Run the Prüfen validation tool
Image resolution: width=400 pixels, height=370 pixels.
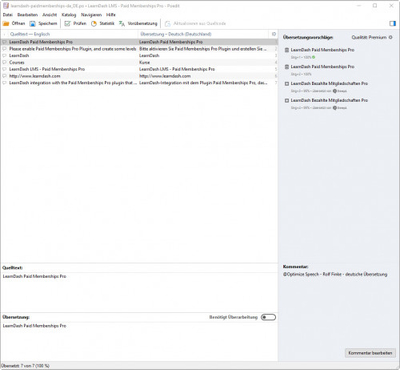pyautogui.click(x=76, y=23)
